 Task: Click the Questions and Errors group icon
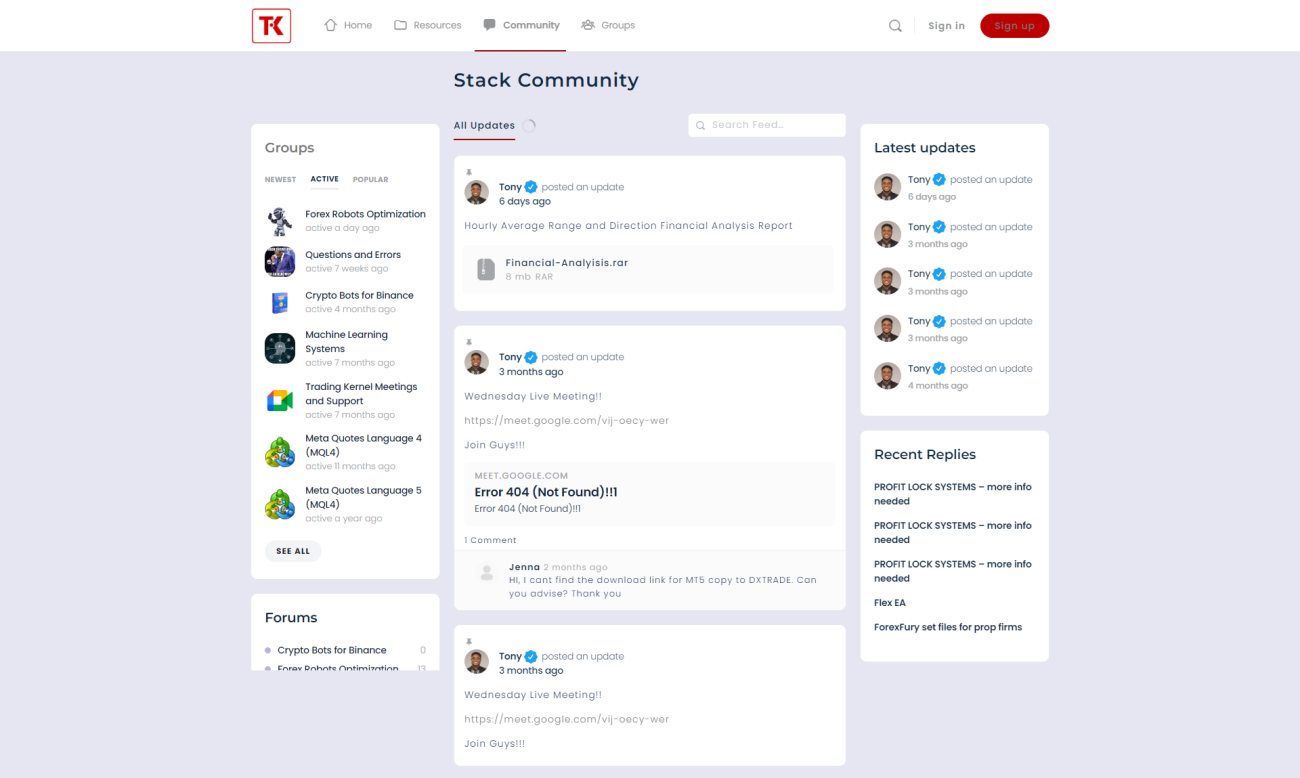tap(280, 261)
